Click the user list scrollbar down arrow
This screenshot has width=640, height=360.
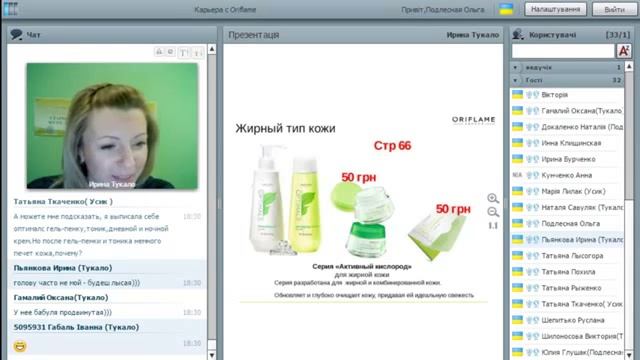[629, 355]
